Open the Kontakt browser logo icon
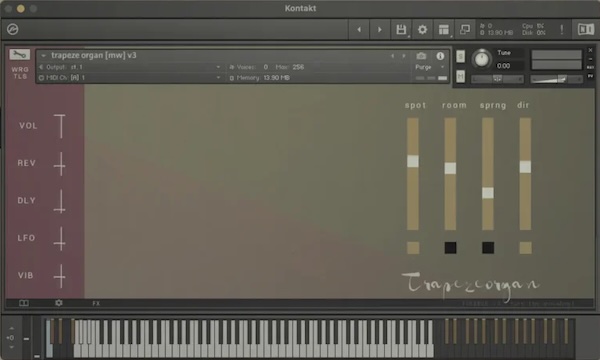This screenshot has width=600, height=360. point(13,29)
